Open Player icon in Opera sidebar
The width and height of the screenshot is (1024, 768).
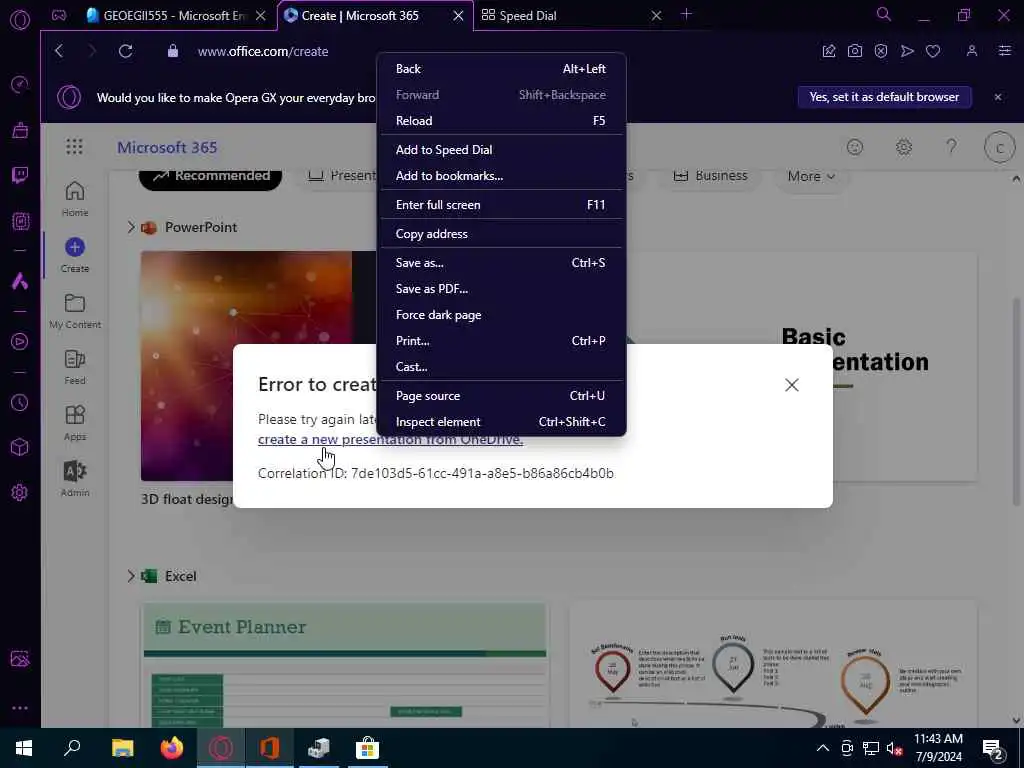20,342
